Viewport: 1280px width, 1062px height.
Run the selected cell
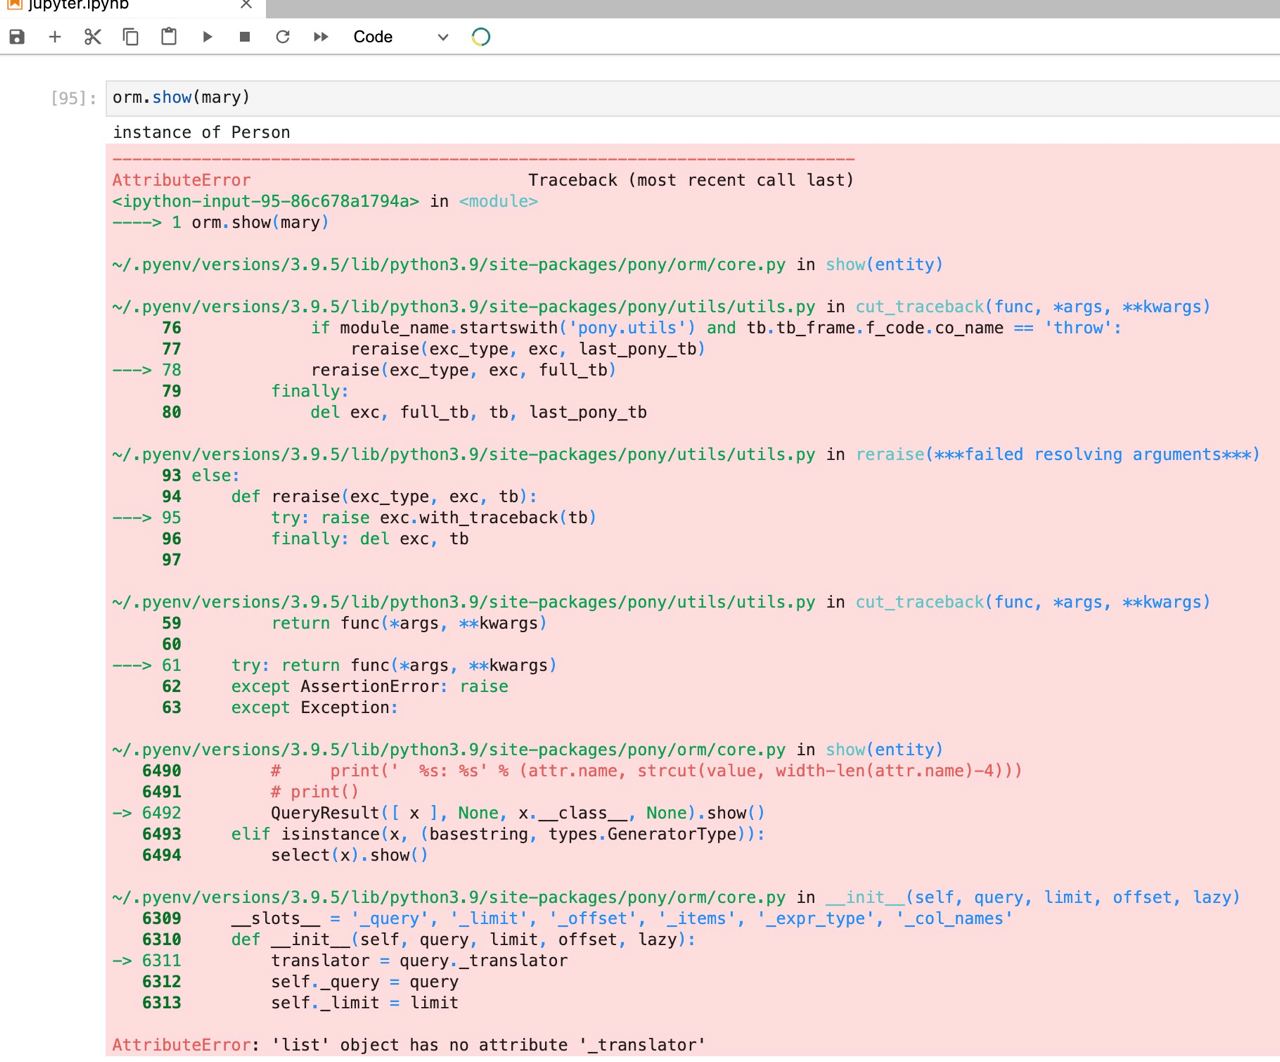tap(207, 37)
